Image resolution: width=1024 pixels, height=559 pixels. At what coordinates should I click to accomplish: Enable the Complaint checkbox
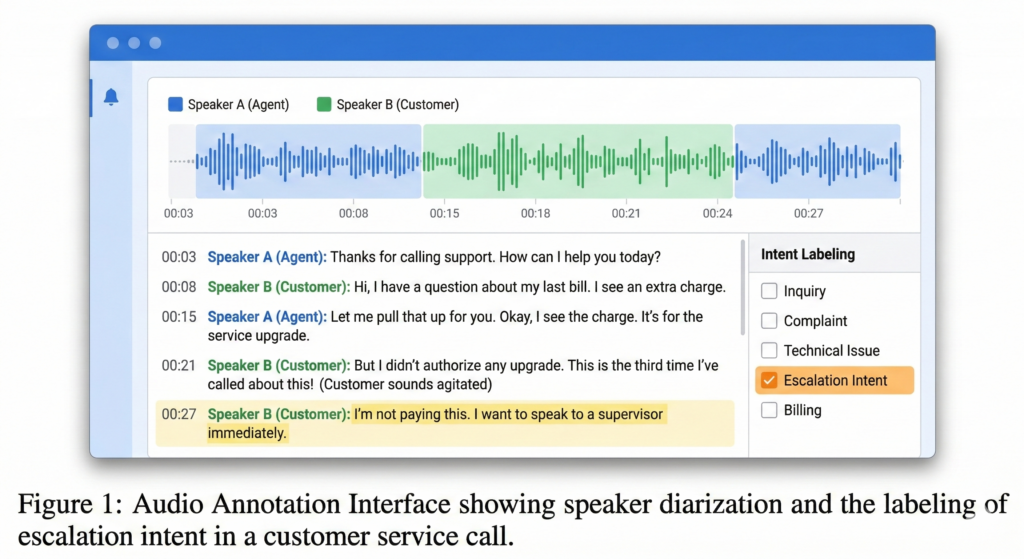point(769,321)
